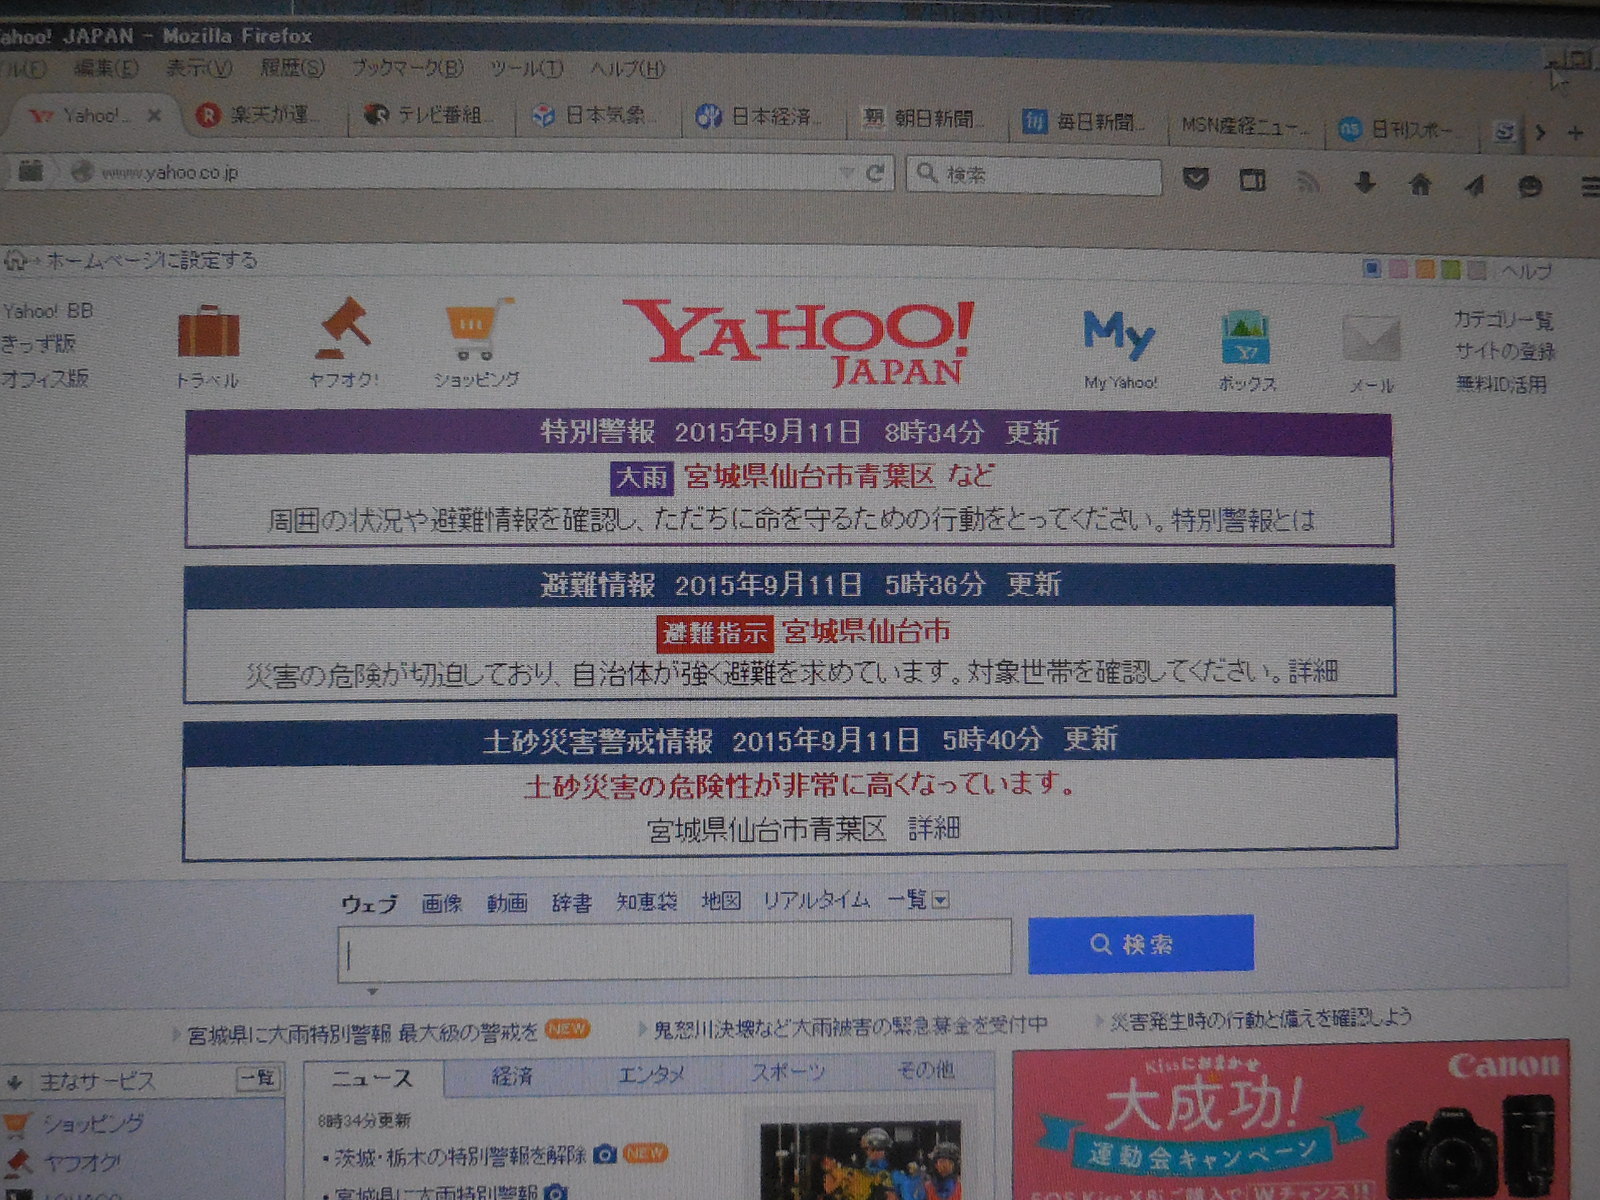The width and height of the screenshot is (1600, 1200).
Task: Select the リアルタイム search type link
Action: point(815,900)
